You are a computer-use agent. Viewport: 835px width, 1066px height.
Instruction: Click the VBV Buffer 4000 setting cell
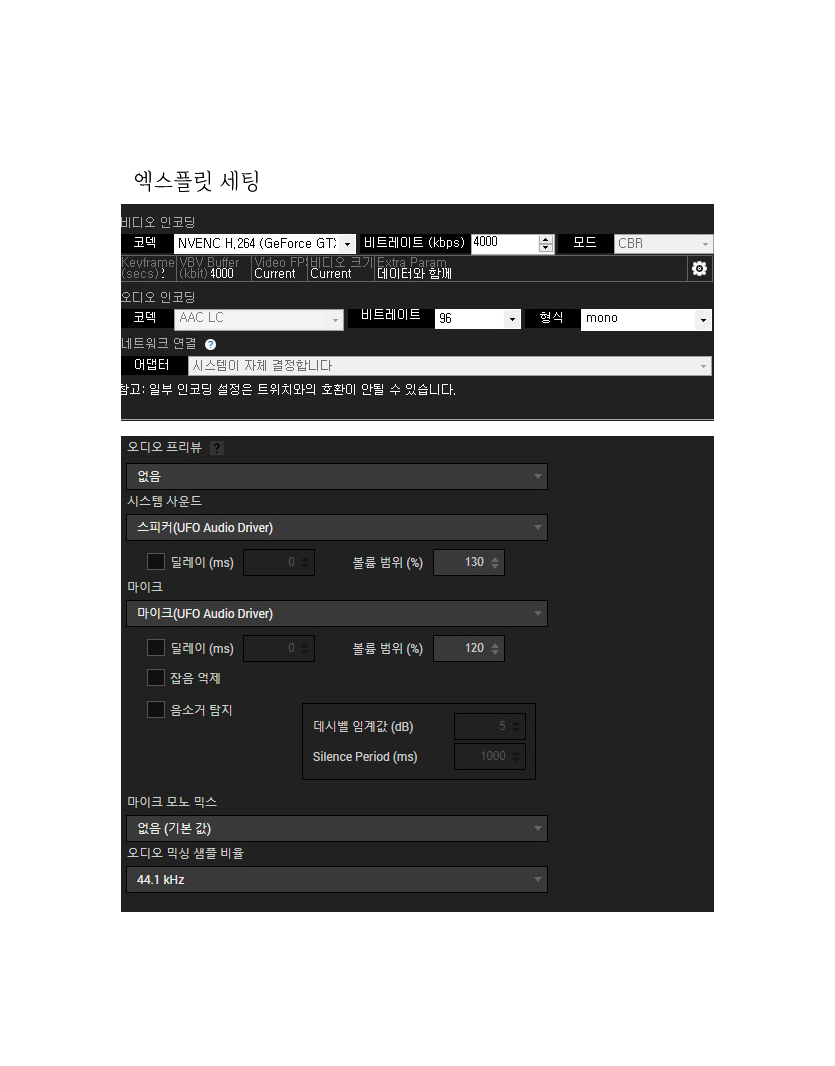[214, 268]
